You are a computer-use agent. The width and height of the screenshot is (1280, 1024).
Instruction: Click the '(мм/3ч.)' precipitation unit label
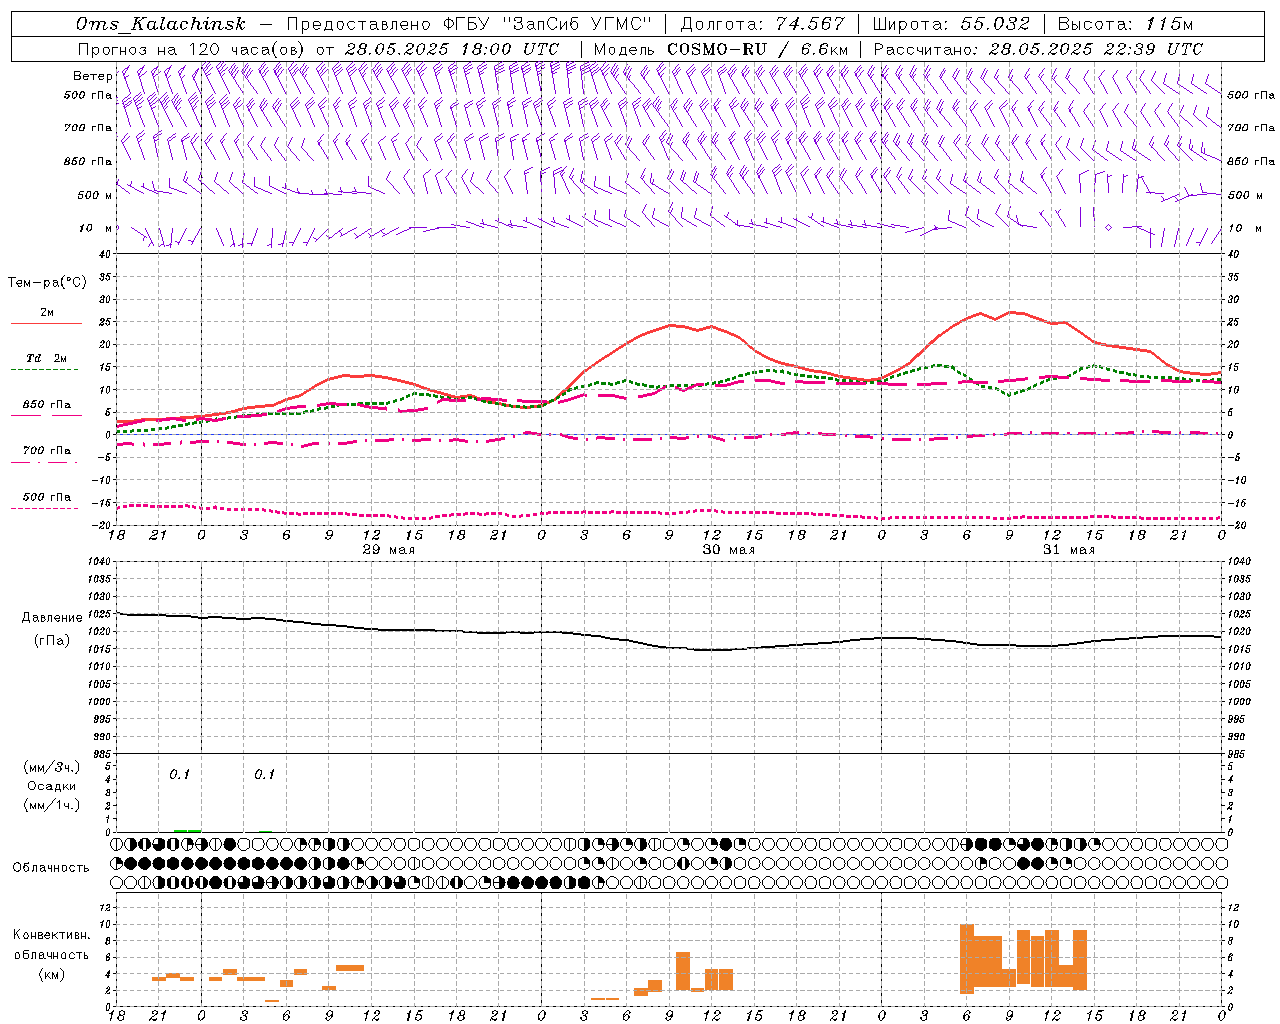(53, 767)
